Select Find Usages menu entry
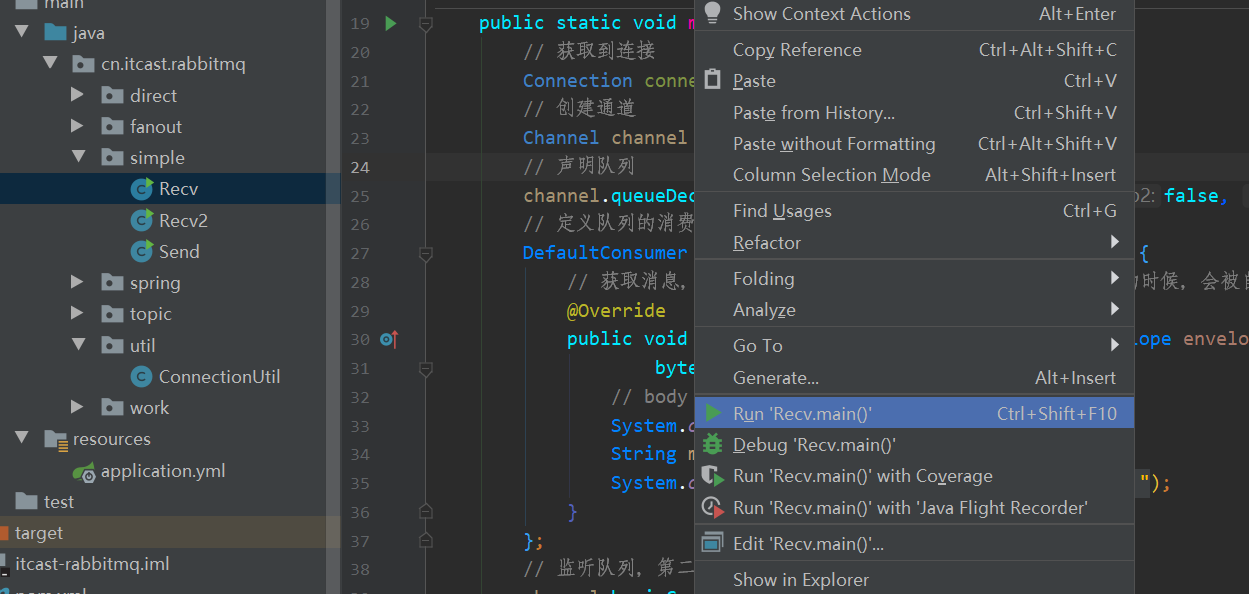 [914, 211]
